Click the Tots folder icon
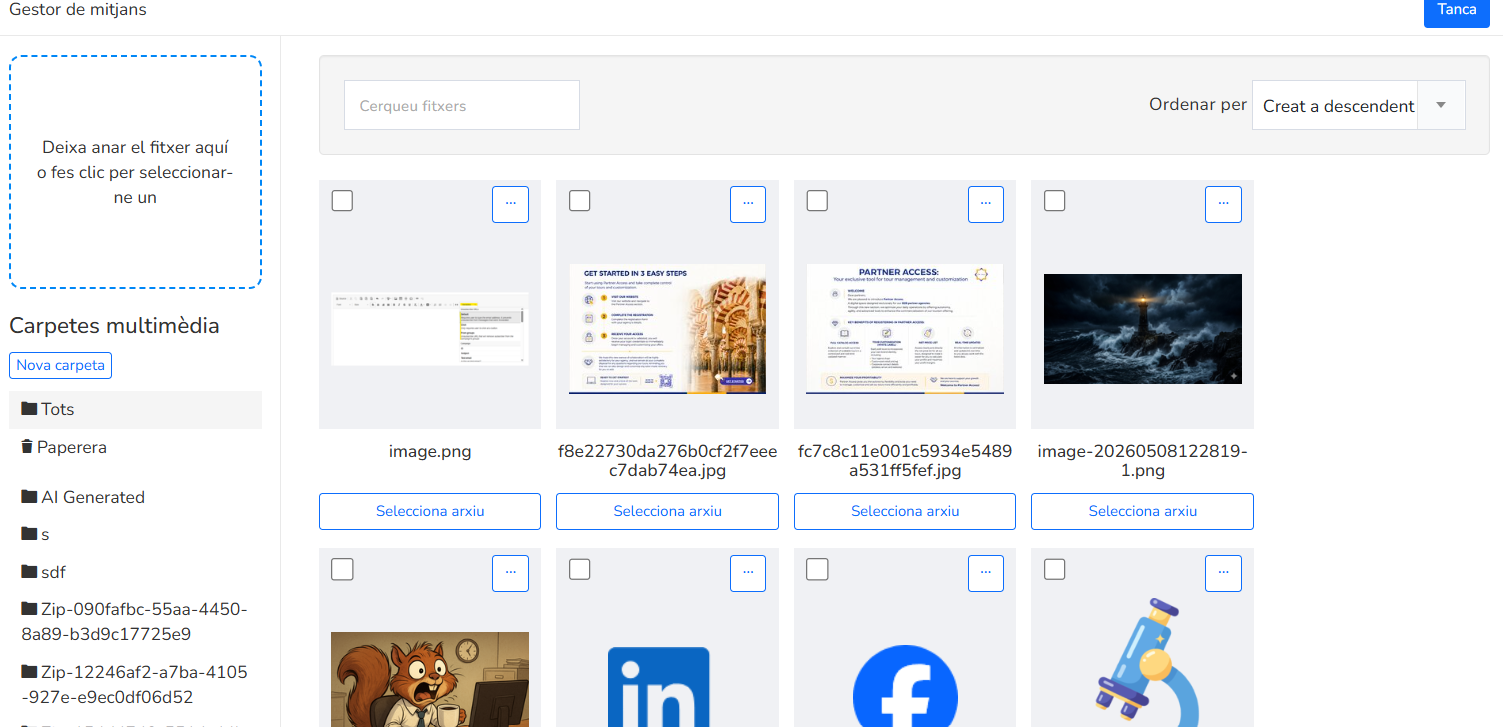 (29, 408)
